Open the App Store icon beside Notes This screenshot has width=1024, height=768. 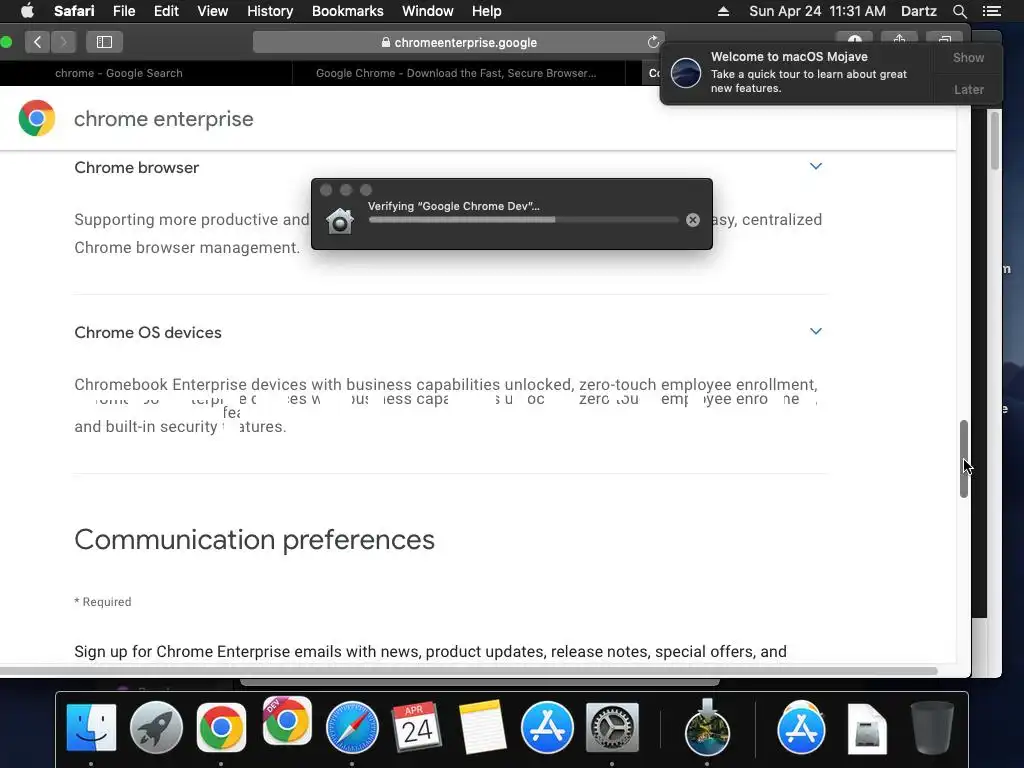tap(547, 727)
